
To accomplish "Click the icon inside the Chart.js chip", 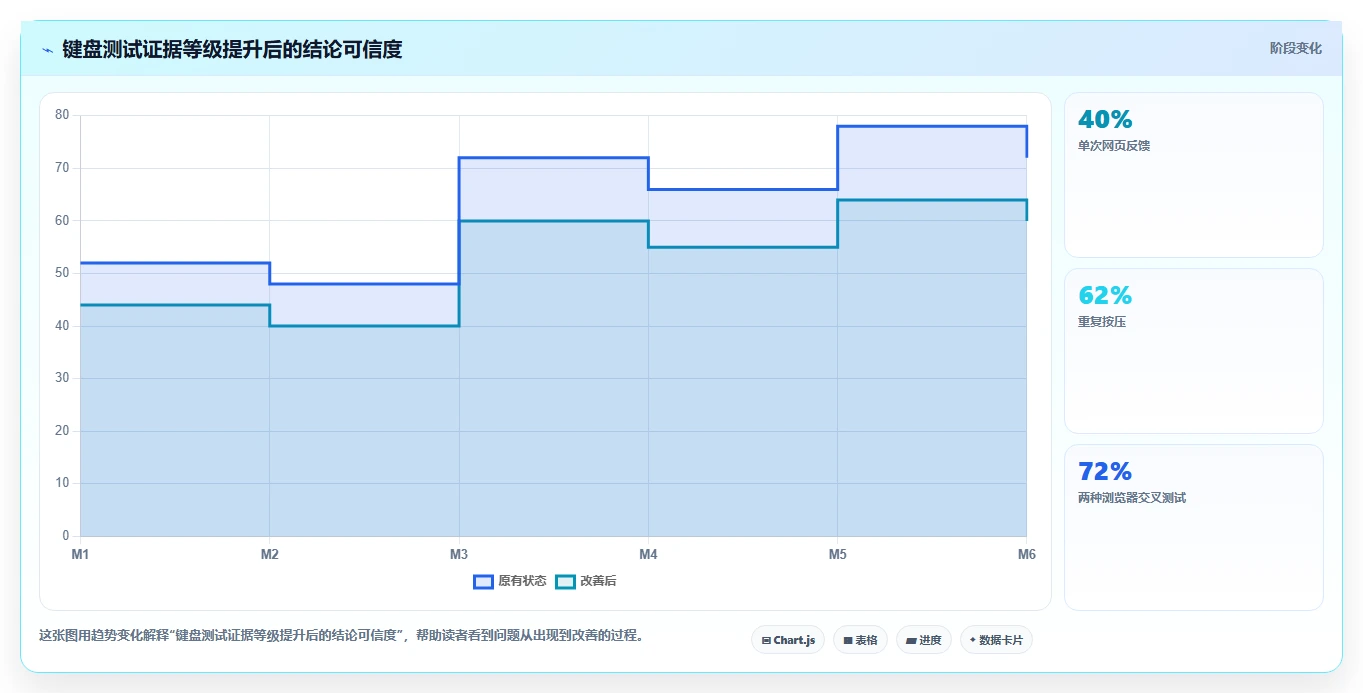I will coord(766,640).
